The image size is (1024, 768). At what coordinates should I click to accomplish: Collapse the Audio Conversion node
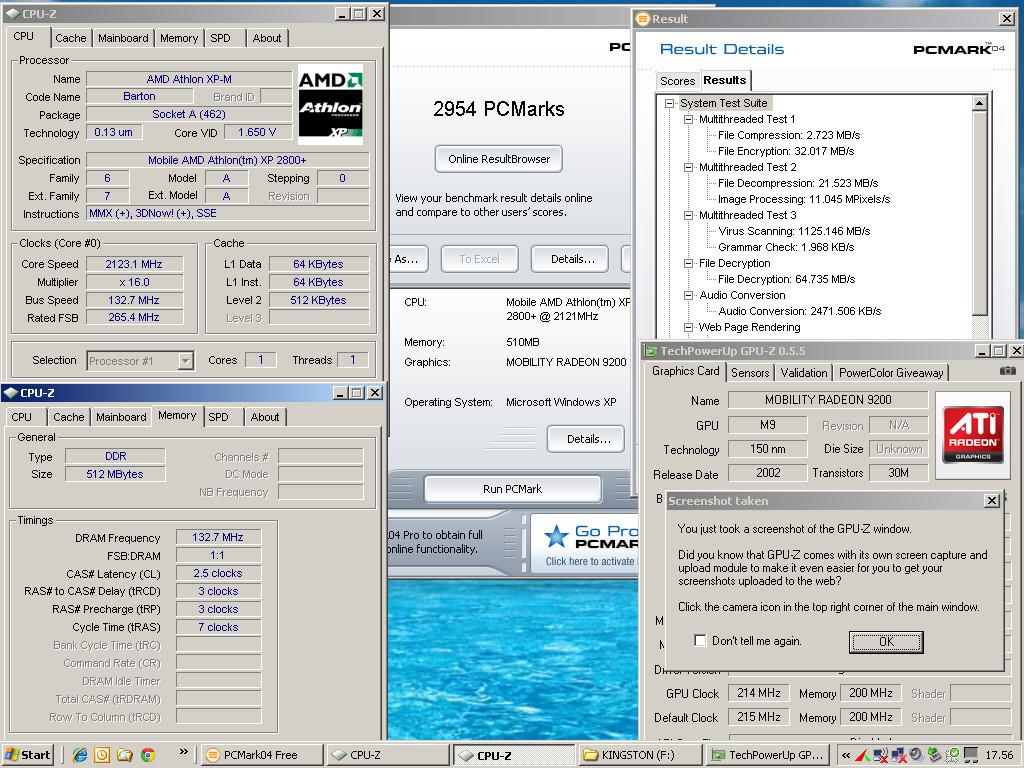[688, 295]
